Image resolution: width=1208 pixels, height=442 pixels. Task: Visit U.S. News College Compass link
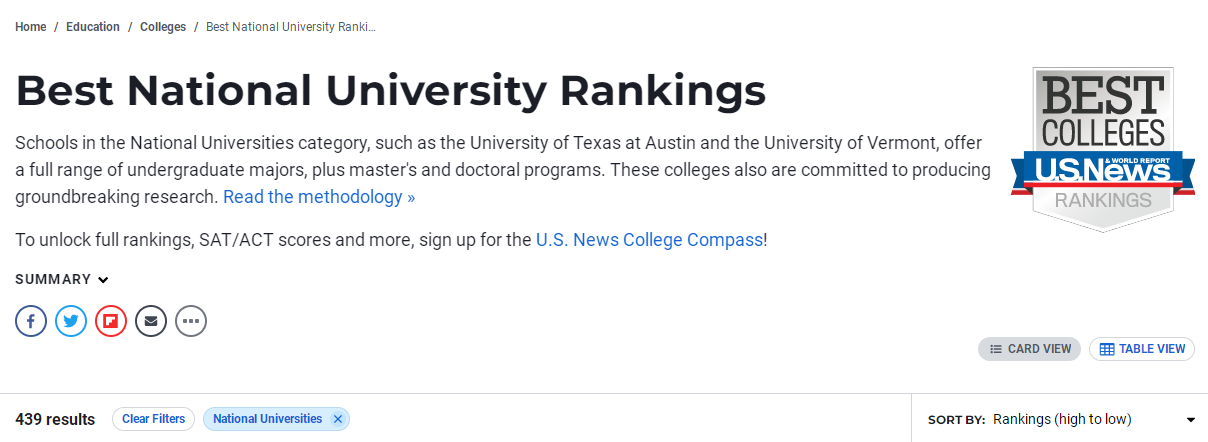click(x=649, y=240)
